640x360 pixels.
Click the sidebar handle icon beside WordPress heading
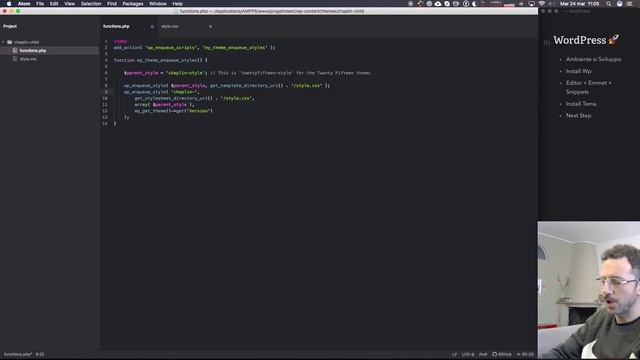547,42
